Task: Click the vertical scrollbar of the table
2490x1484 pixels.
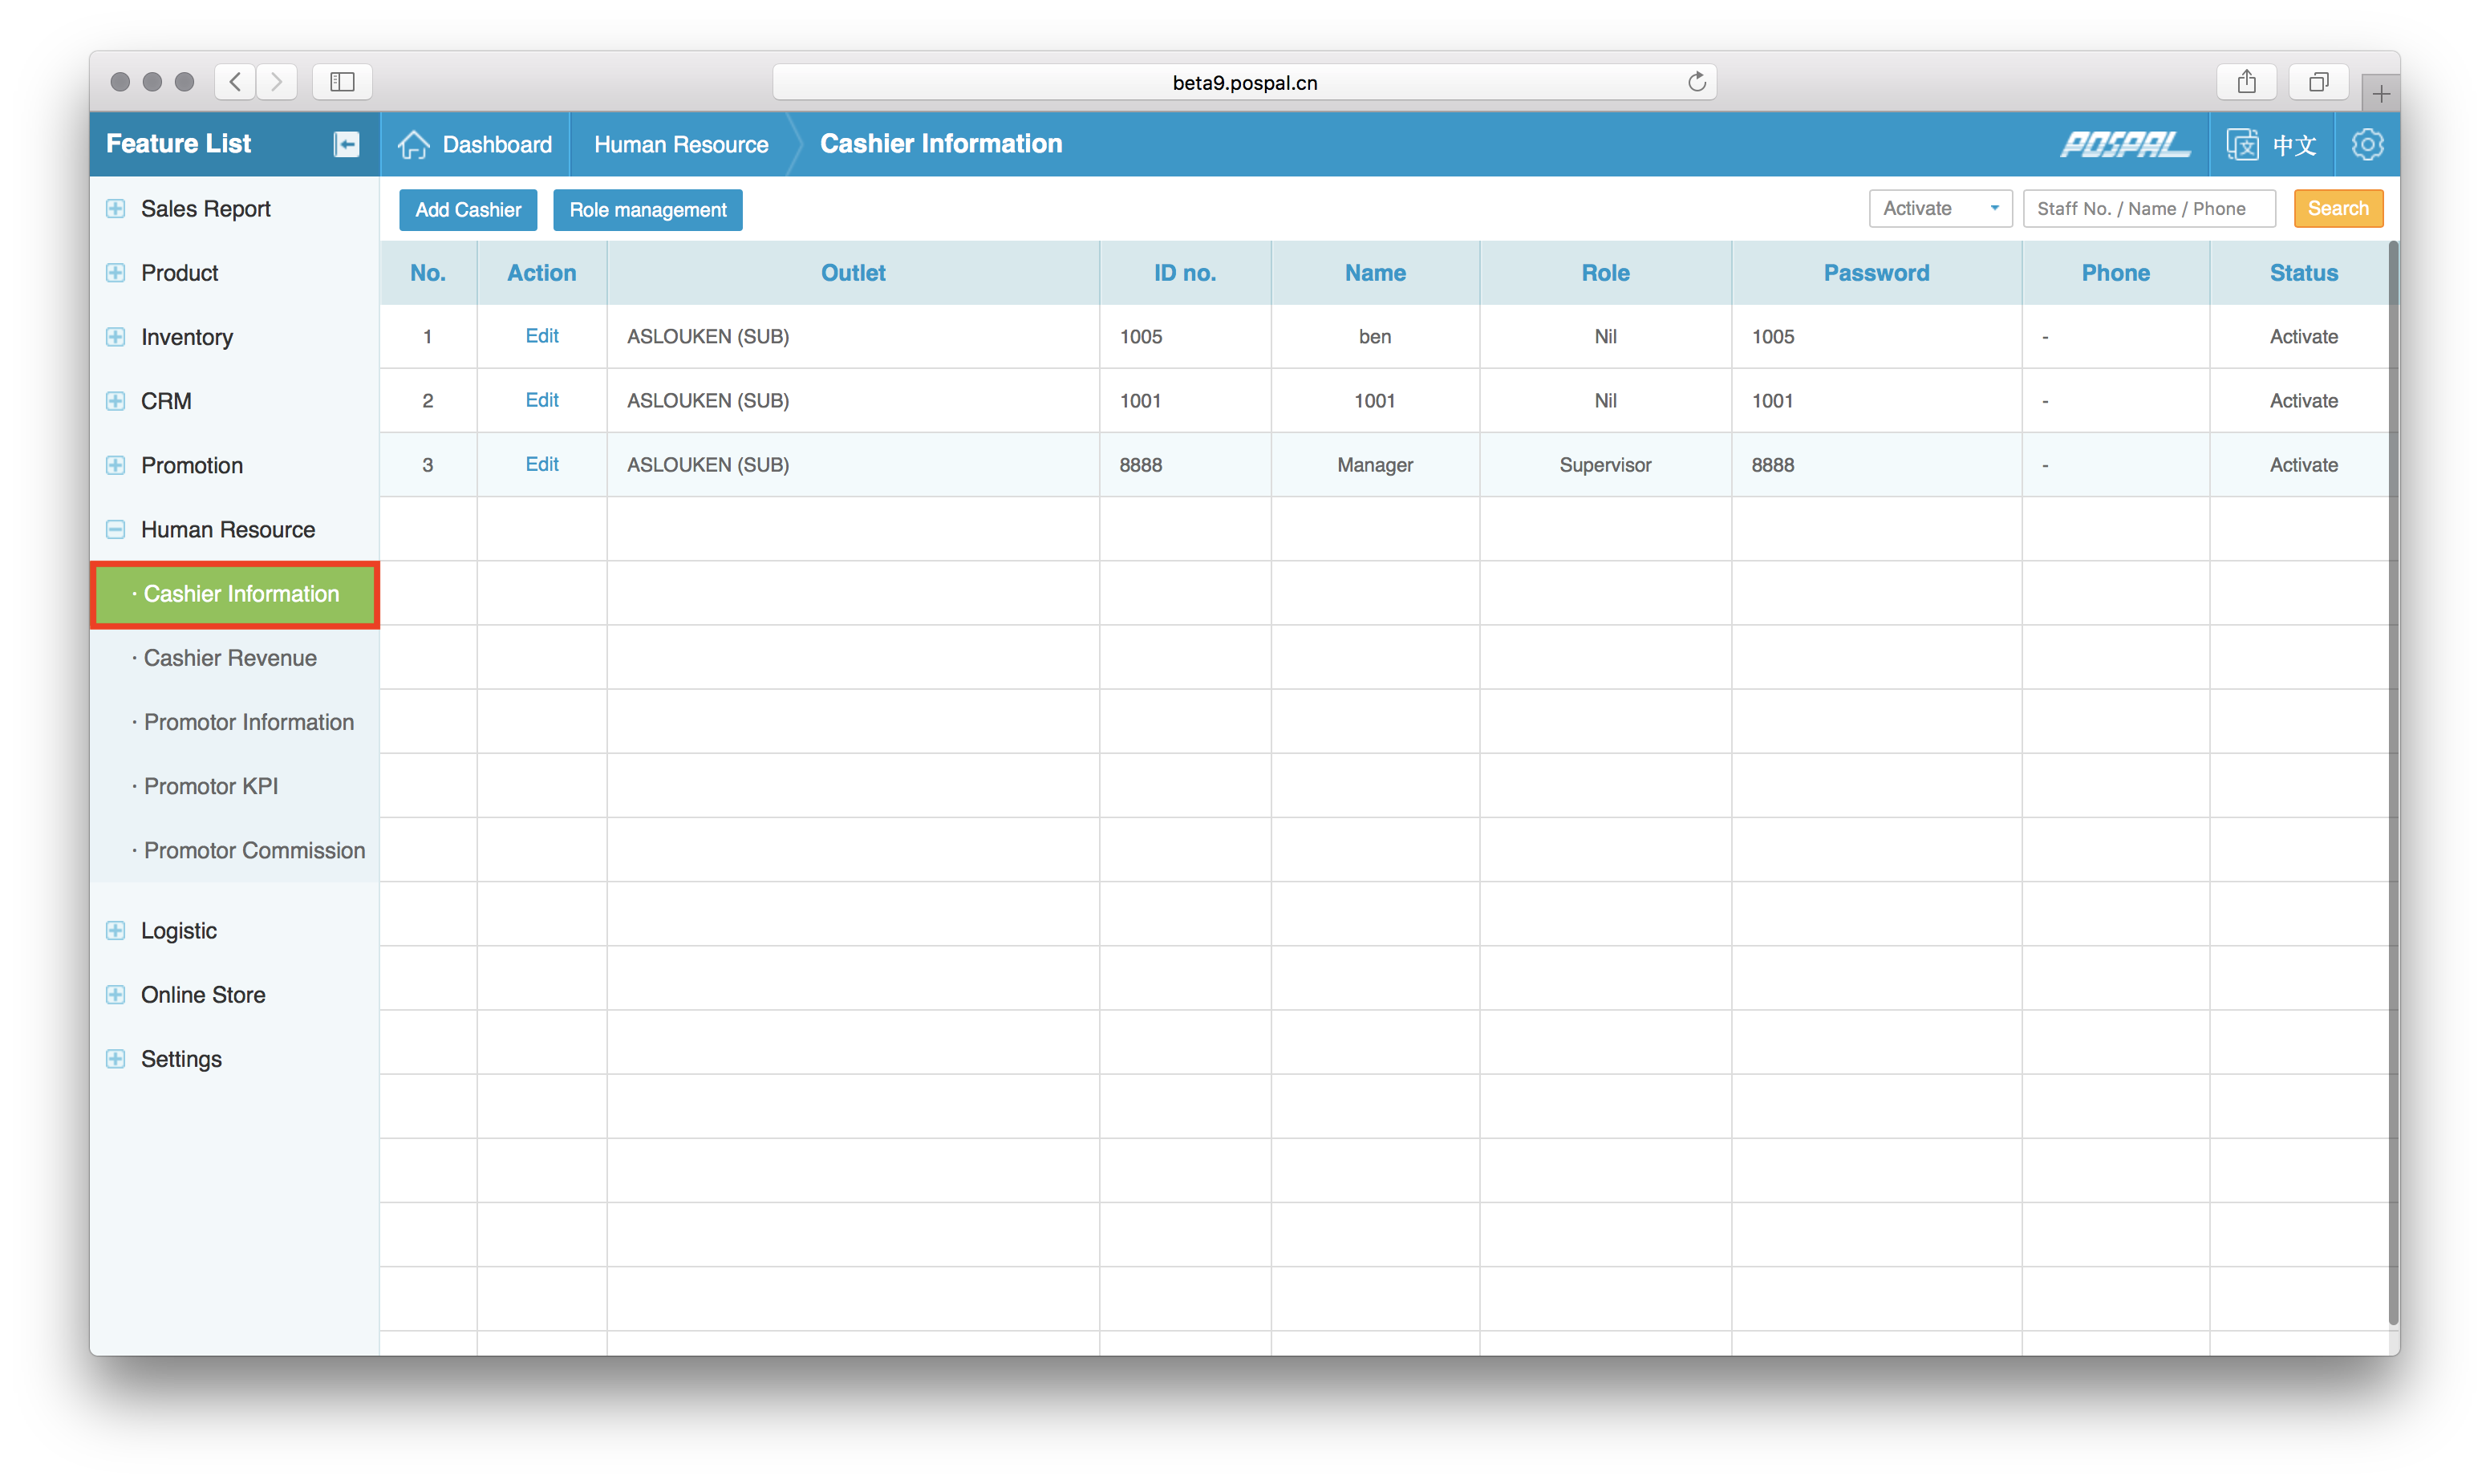Action: click(x=2392, y=780)
